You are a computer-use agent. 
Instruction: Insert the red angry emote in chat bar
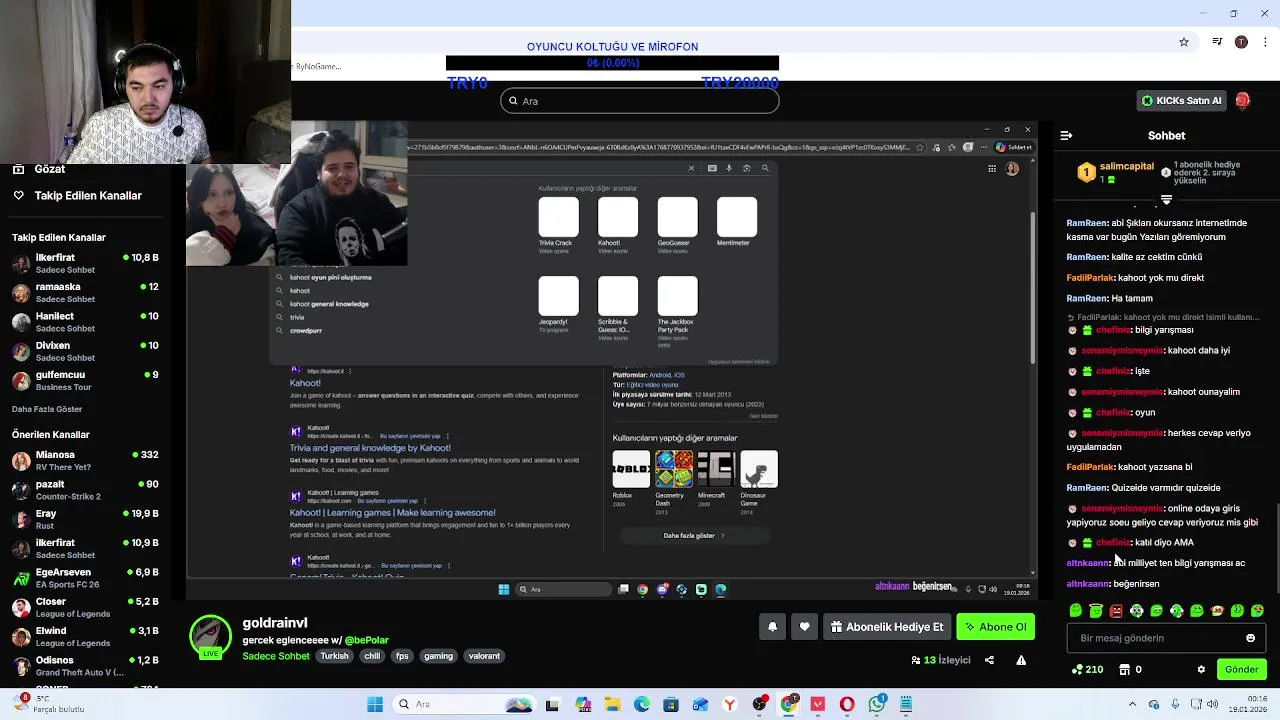1116,610
